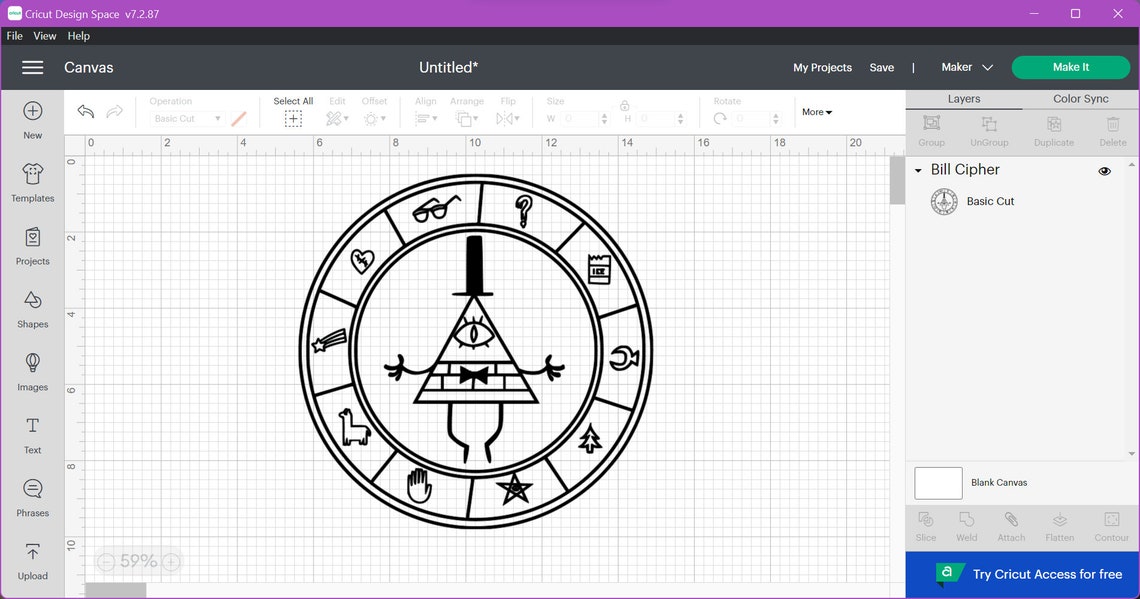1140x599 pixels.
Task: Open the Upload tool
Action: click(x=32, y=562)
